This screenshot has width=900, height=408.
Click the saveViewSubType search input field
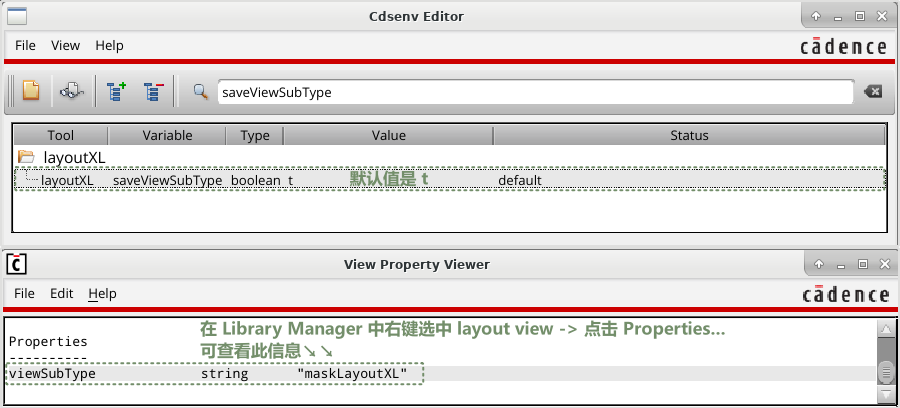point(536,92)
